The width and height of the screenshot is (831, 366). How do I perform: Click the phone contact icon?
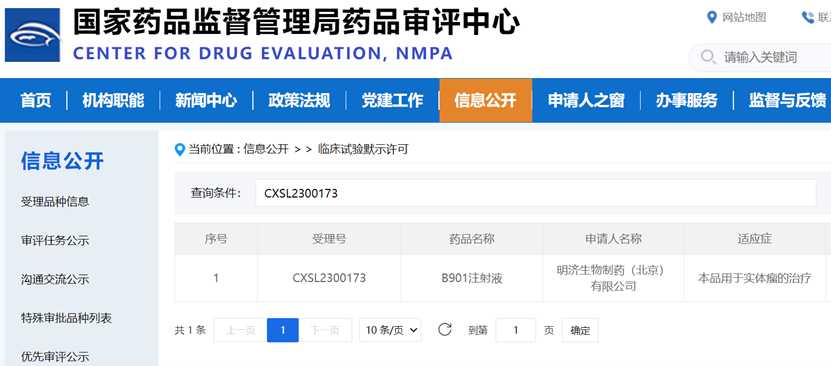point(807,17)
